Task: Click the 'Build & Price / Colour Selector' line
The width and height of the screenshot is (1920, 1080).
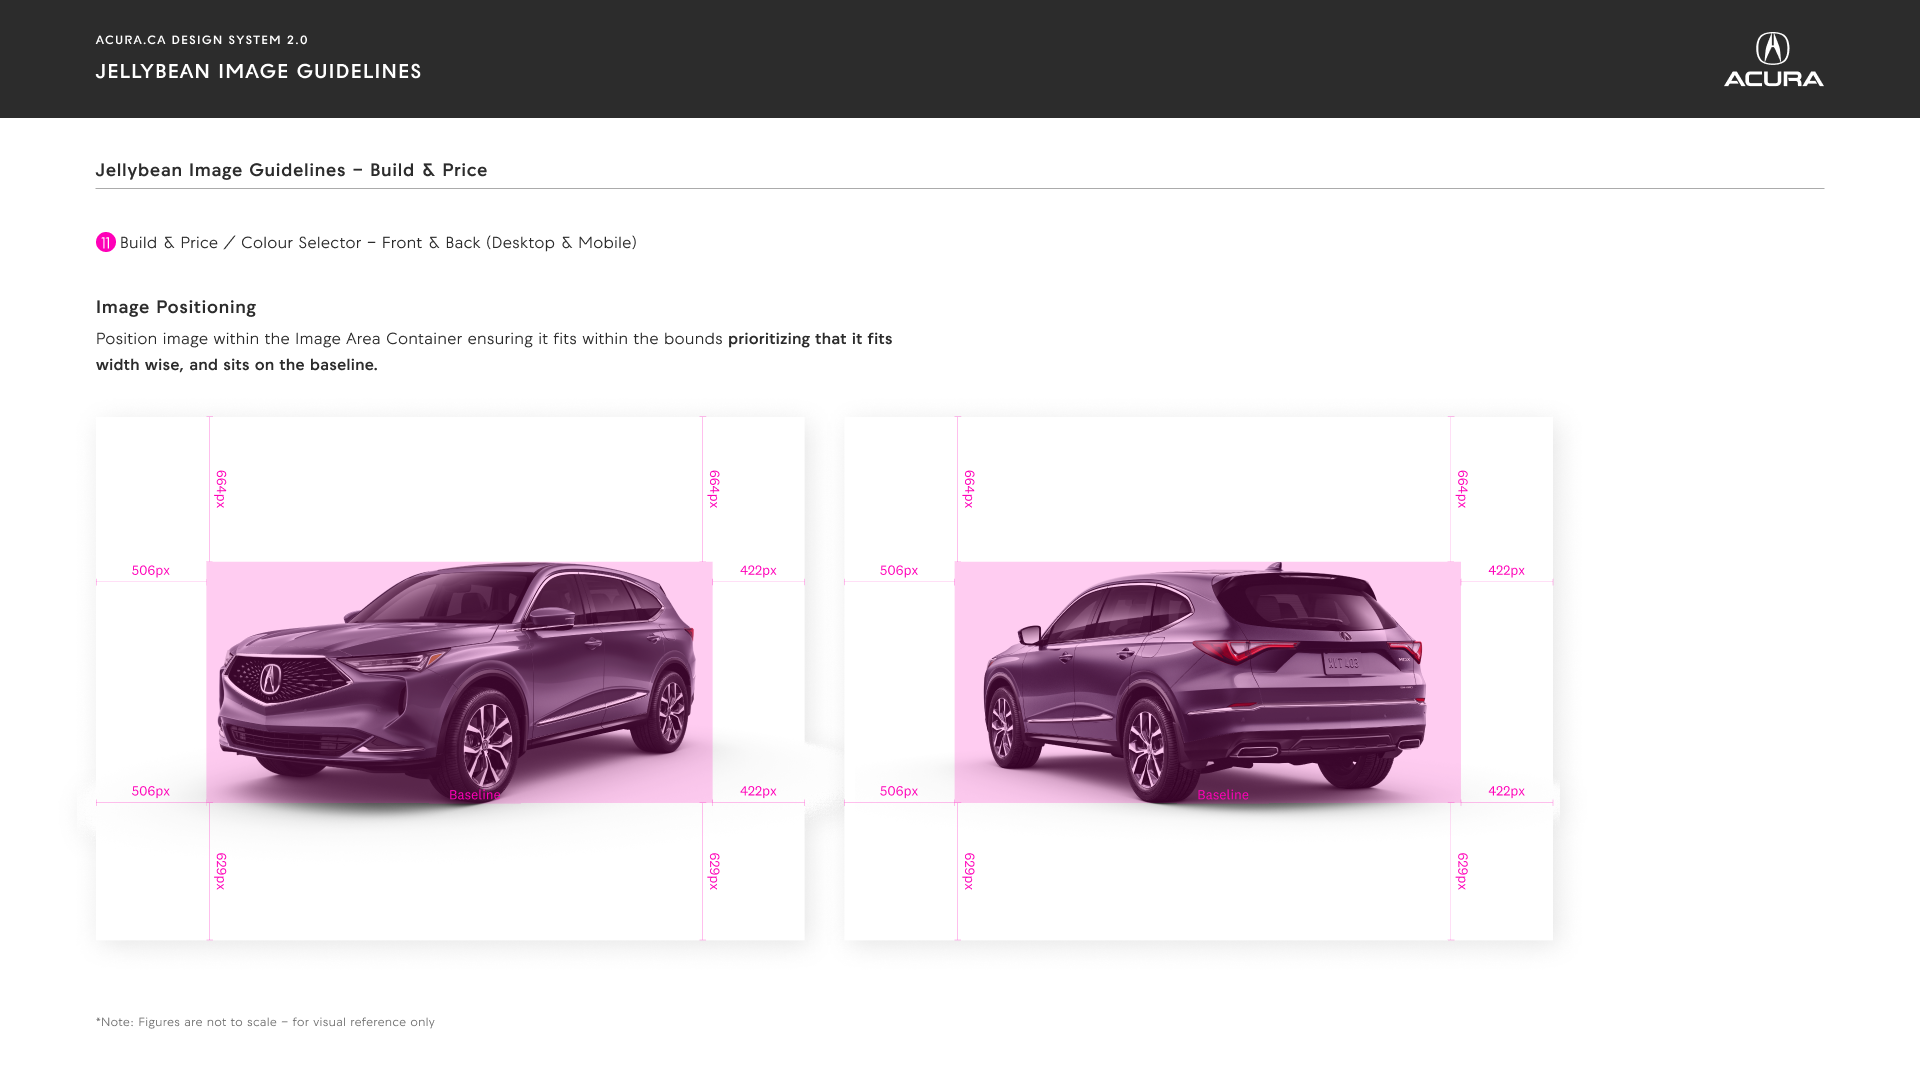Action: coord(378,243)
